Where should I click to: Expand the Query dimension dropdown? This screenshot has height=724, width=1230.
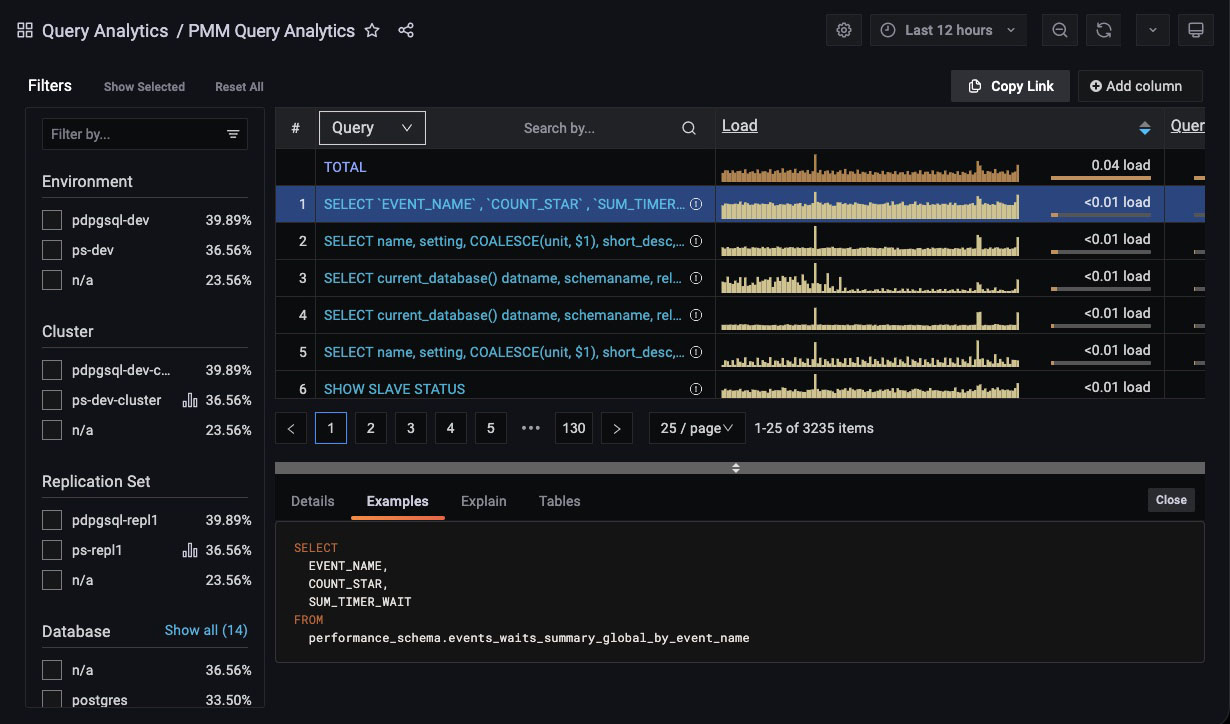click(x=372, y=128)
